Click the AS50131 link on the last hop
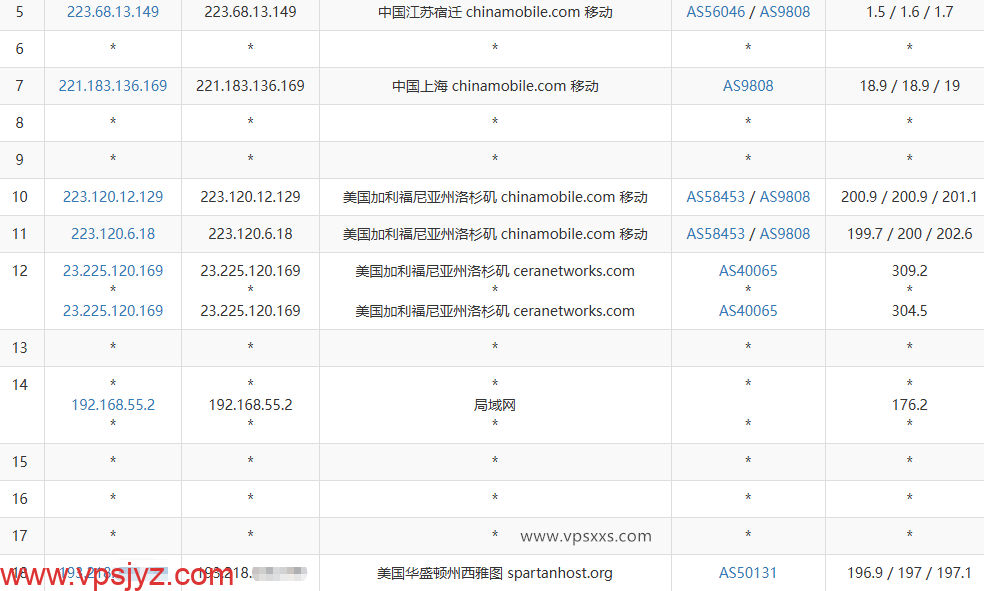The width and height of the screenshot is (984, 591). tap(748, 572)
